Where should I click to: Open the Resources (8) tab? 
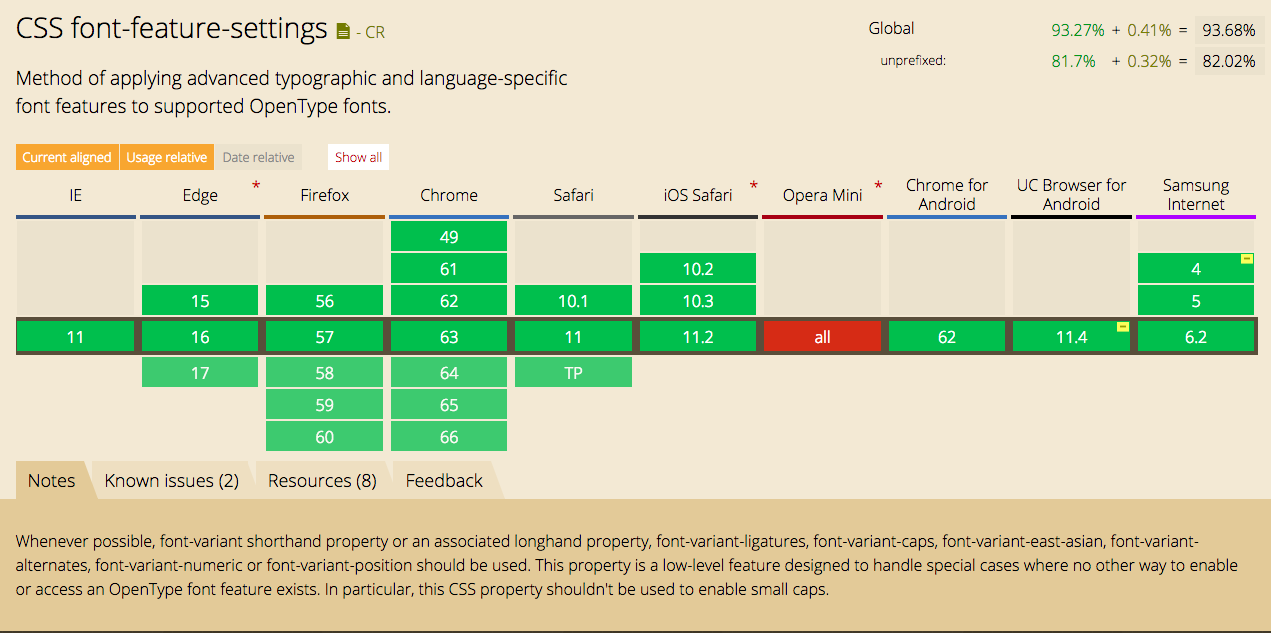tap(322, 481)
